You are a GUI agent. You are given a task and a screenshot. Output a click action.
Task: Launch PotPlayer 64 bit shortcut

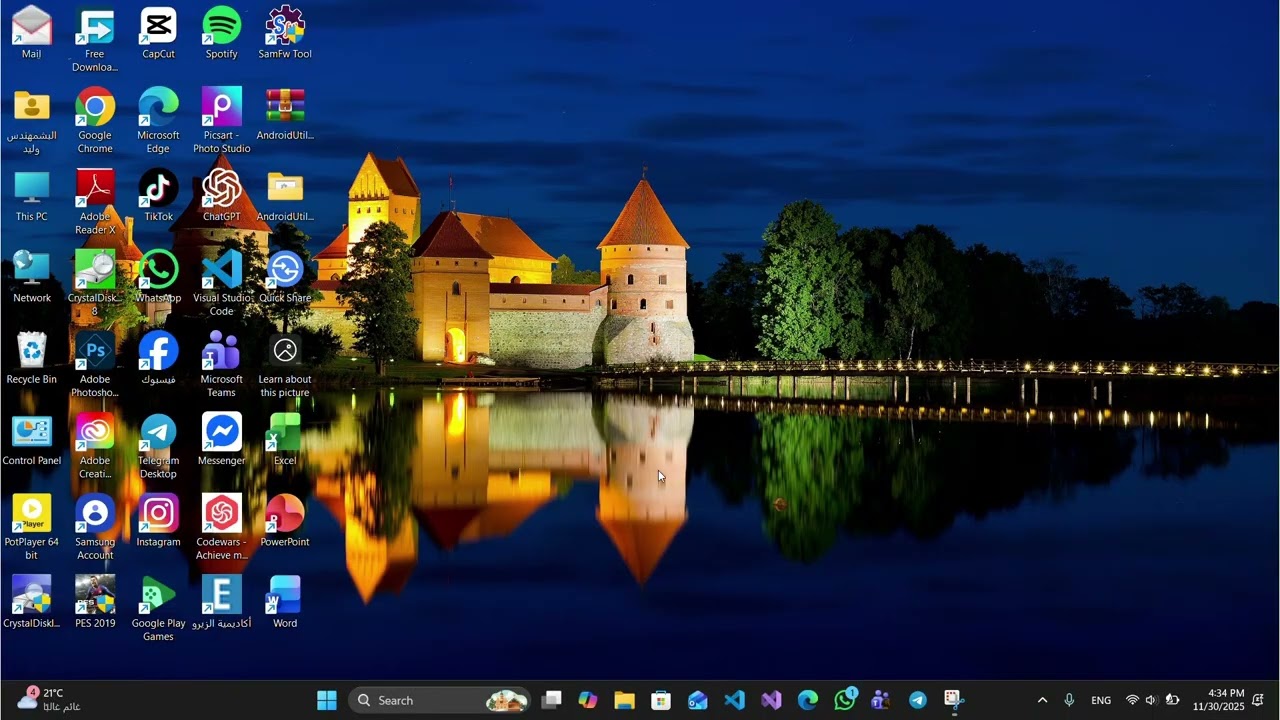tap(31, 528)
